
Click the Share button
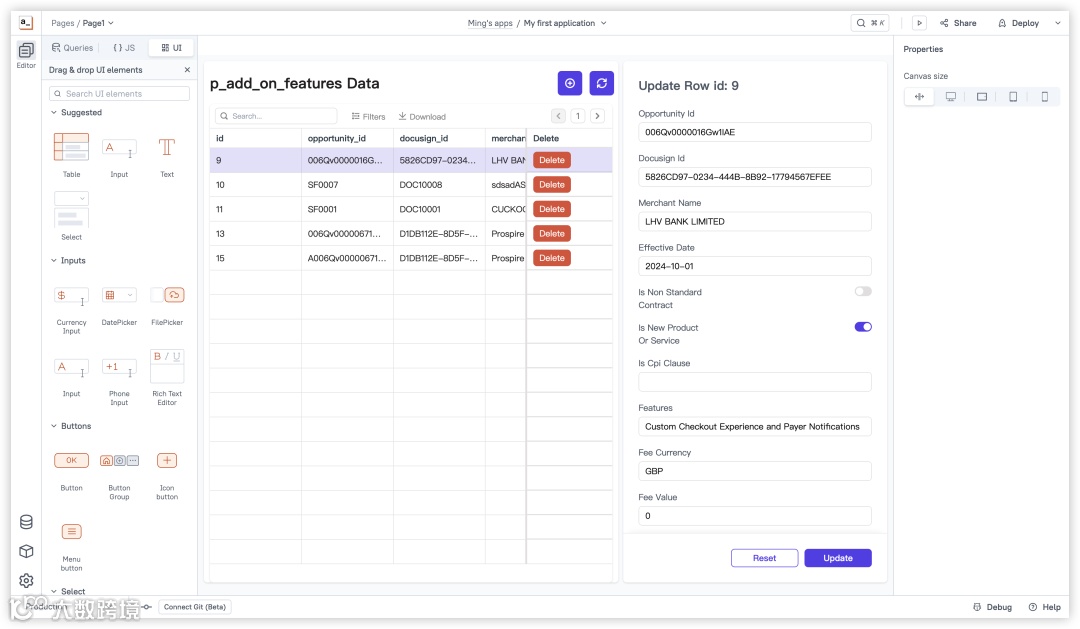(958, 23)
